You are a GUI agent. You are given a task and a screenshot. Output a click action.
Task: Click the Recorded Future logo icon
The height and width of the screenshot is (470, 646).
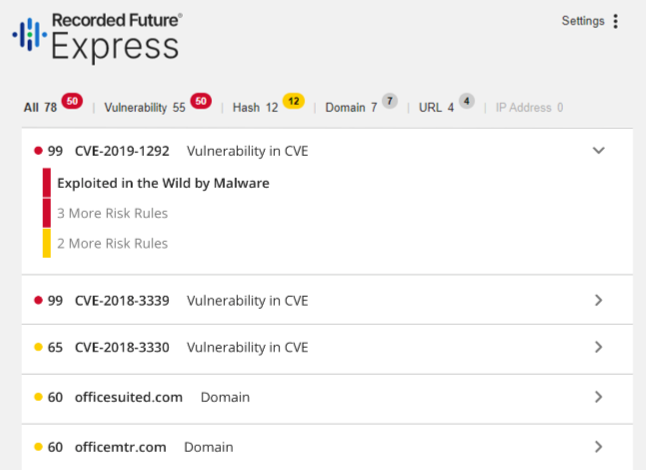pyautogui.click(x=29, y=35)
